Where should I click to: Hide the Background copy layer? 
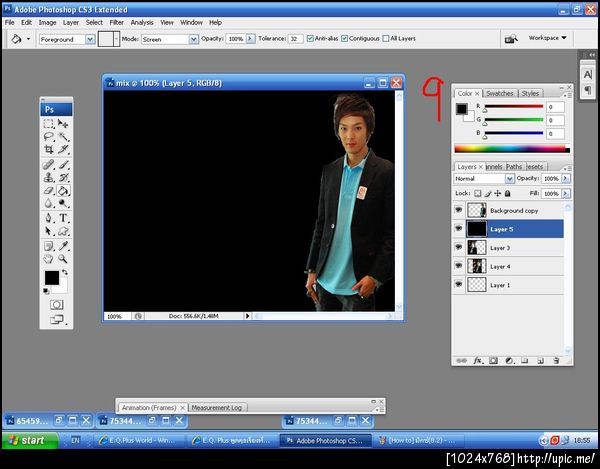pos(458,210)
